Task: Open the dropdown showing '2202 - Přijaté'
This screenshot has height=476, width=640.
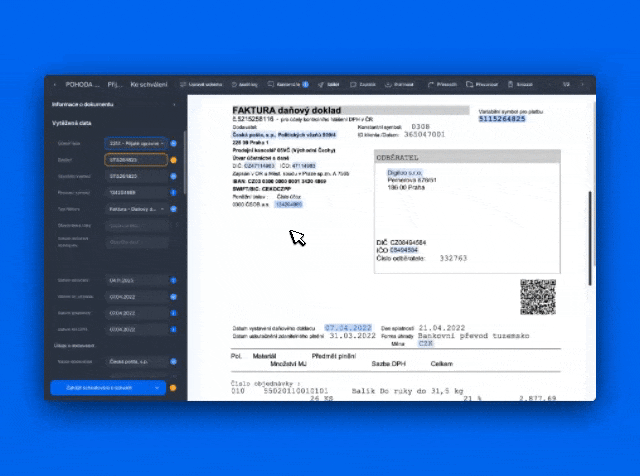Action: coord(136,144)
